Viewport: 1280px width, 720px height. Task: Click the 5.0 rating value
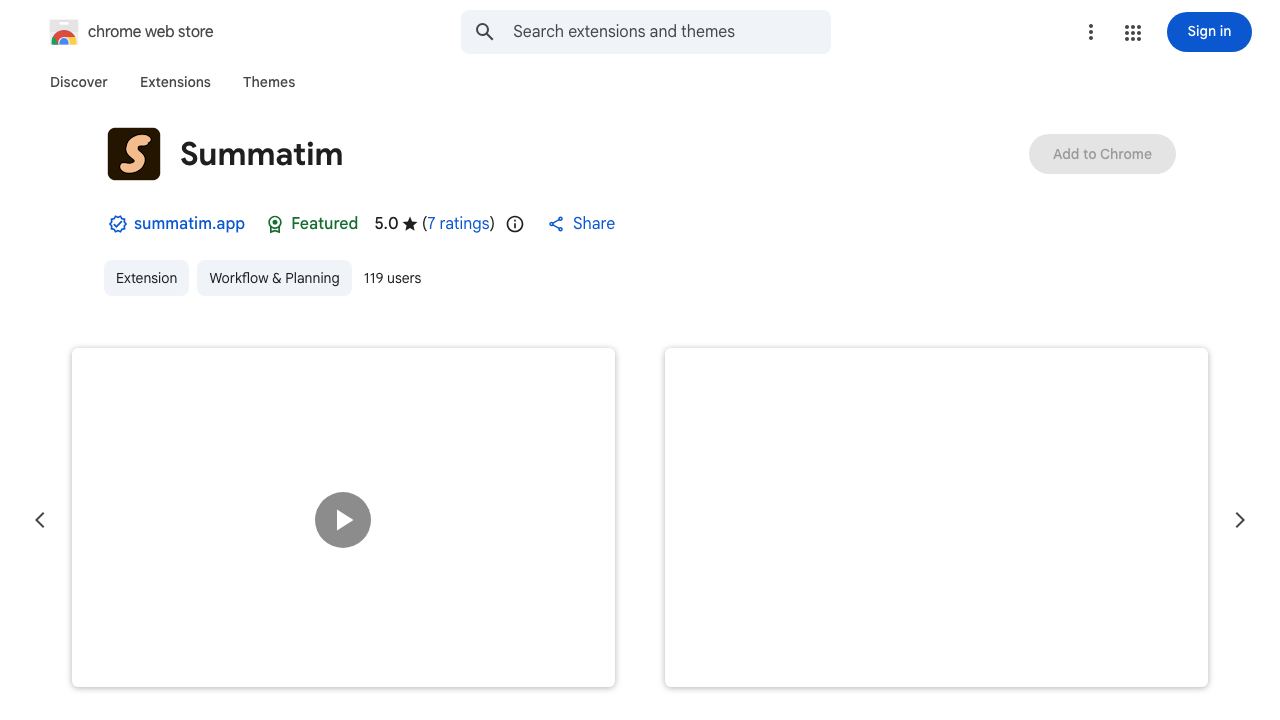pyautogui.click(x=386, y=224)
